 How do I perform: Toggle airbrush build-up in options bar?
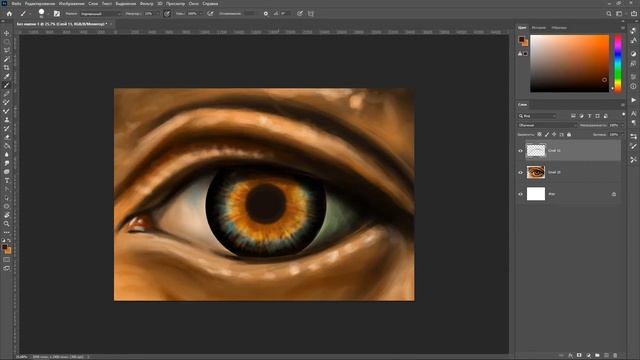[x=210, y=13]
